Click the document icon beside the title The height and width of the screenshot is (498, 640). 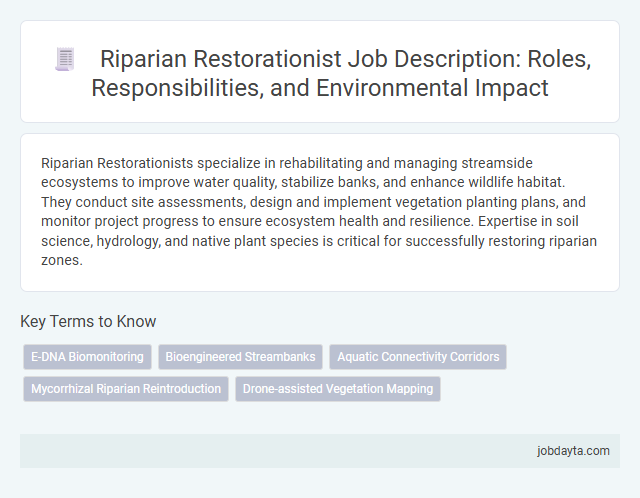[65, 59]
